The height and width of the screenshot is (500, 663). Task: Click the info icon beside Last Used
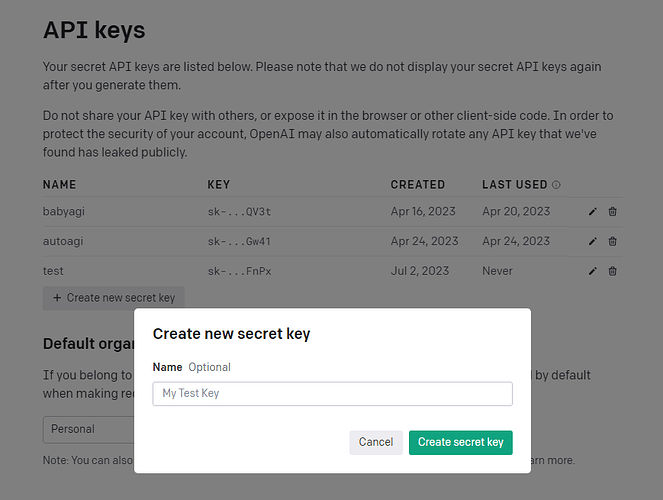[x=556, y=185]
